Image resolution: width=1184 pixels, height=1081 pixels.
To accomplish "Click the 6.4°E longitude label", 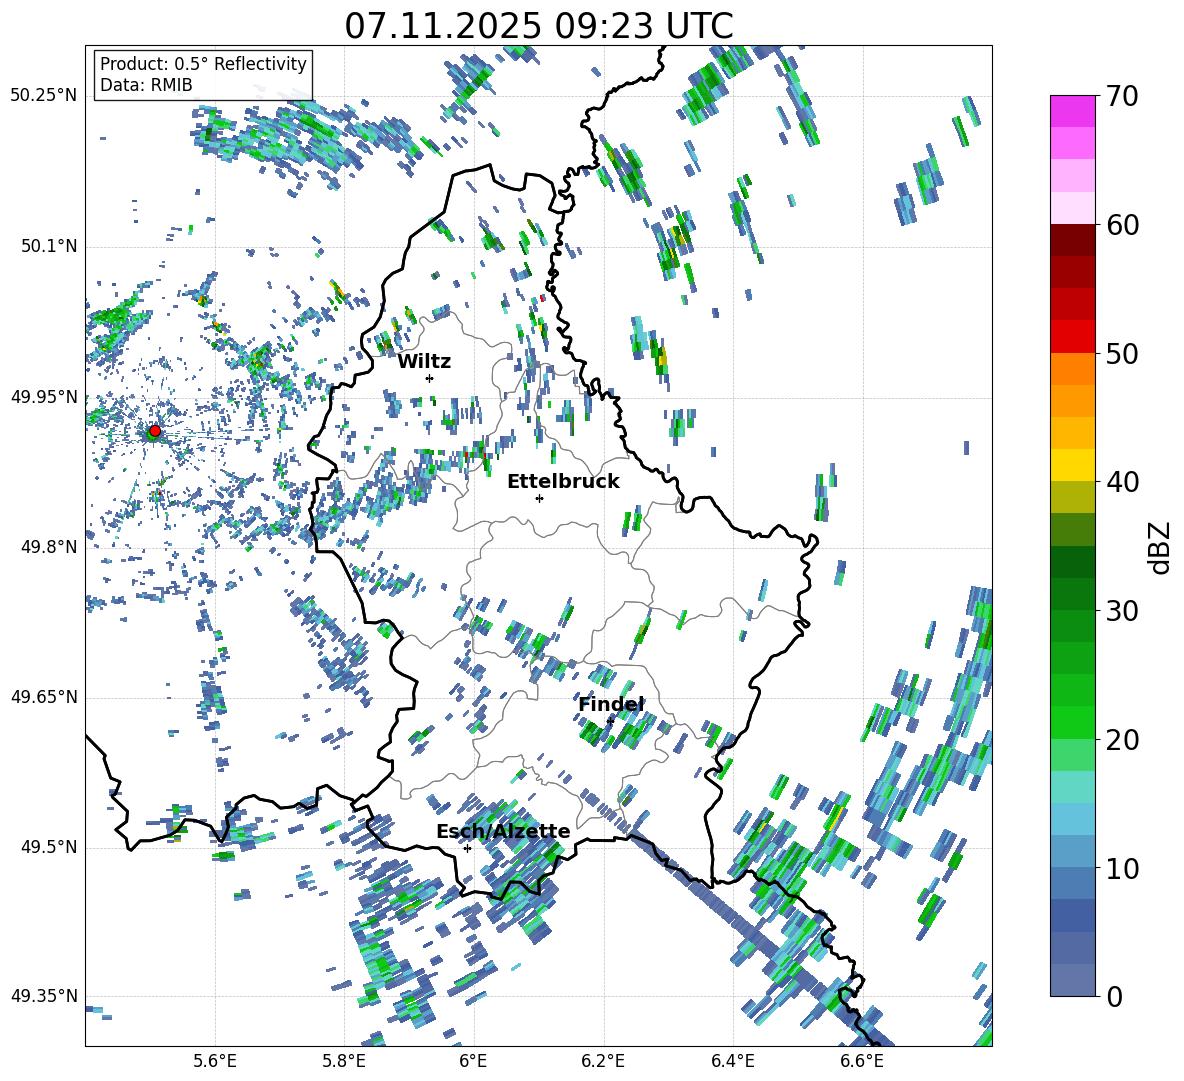I will (732, 1061).
